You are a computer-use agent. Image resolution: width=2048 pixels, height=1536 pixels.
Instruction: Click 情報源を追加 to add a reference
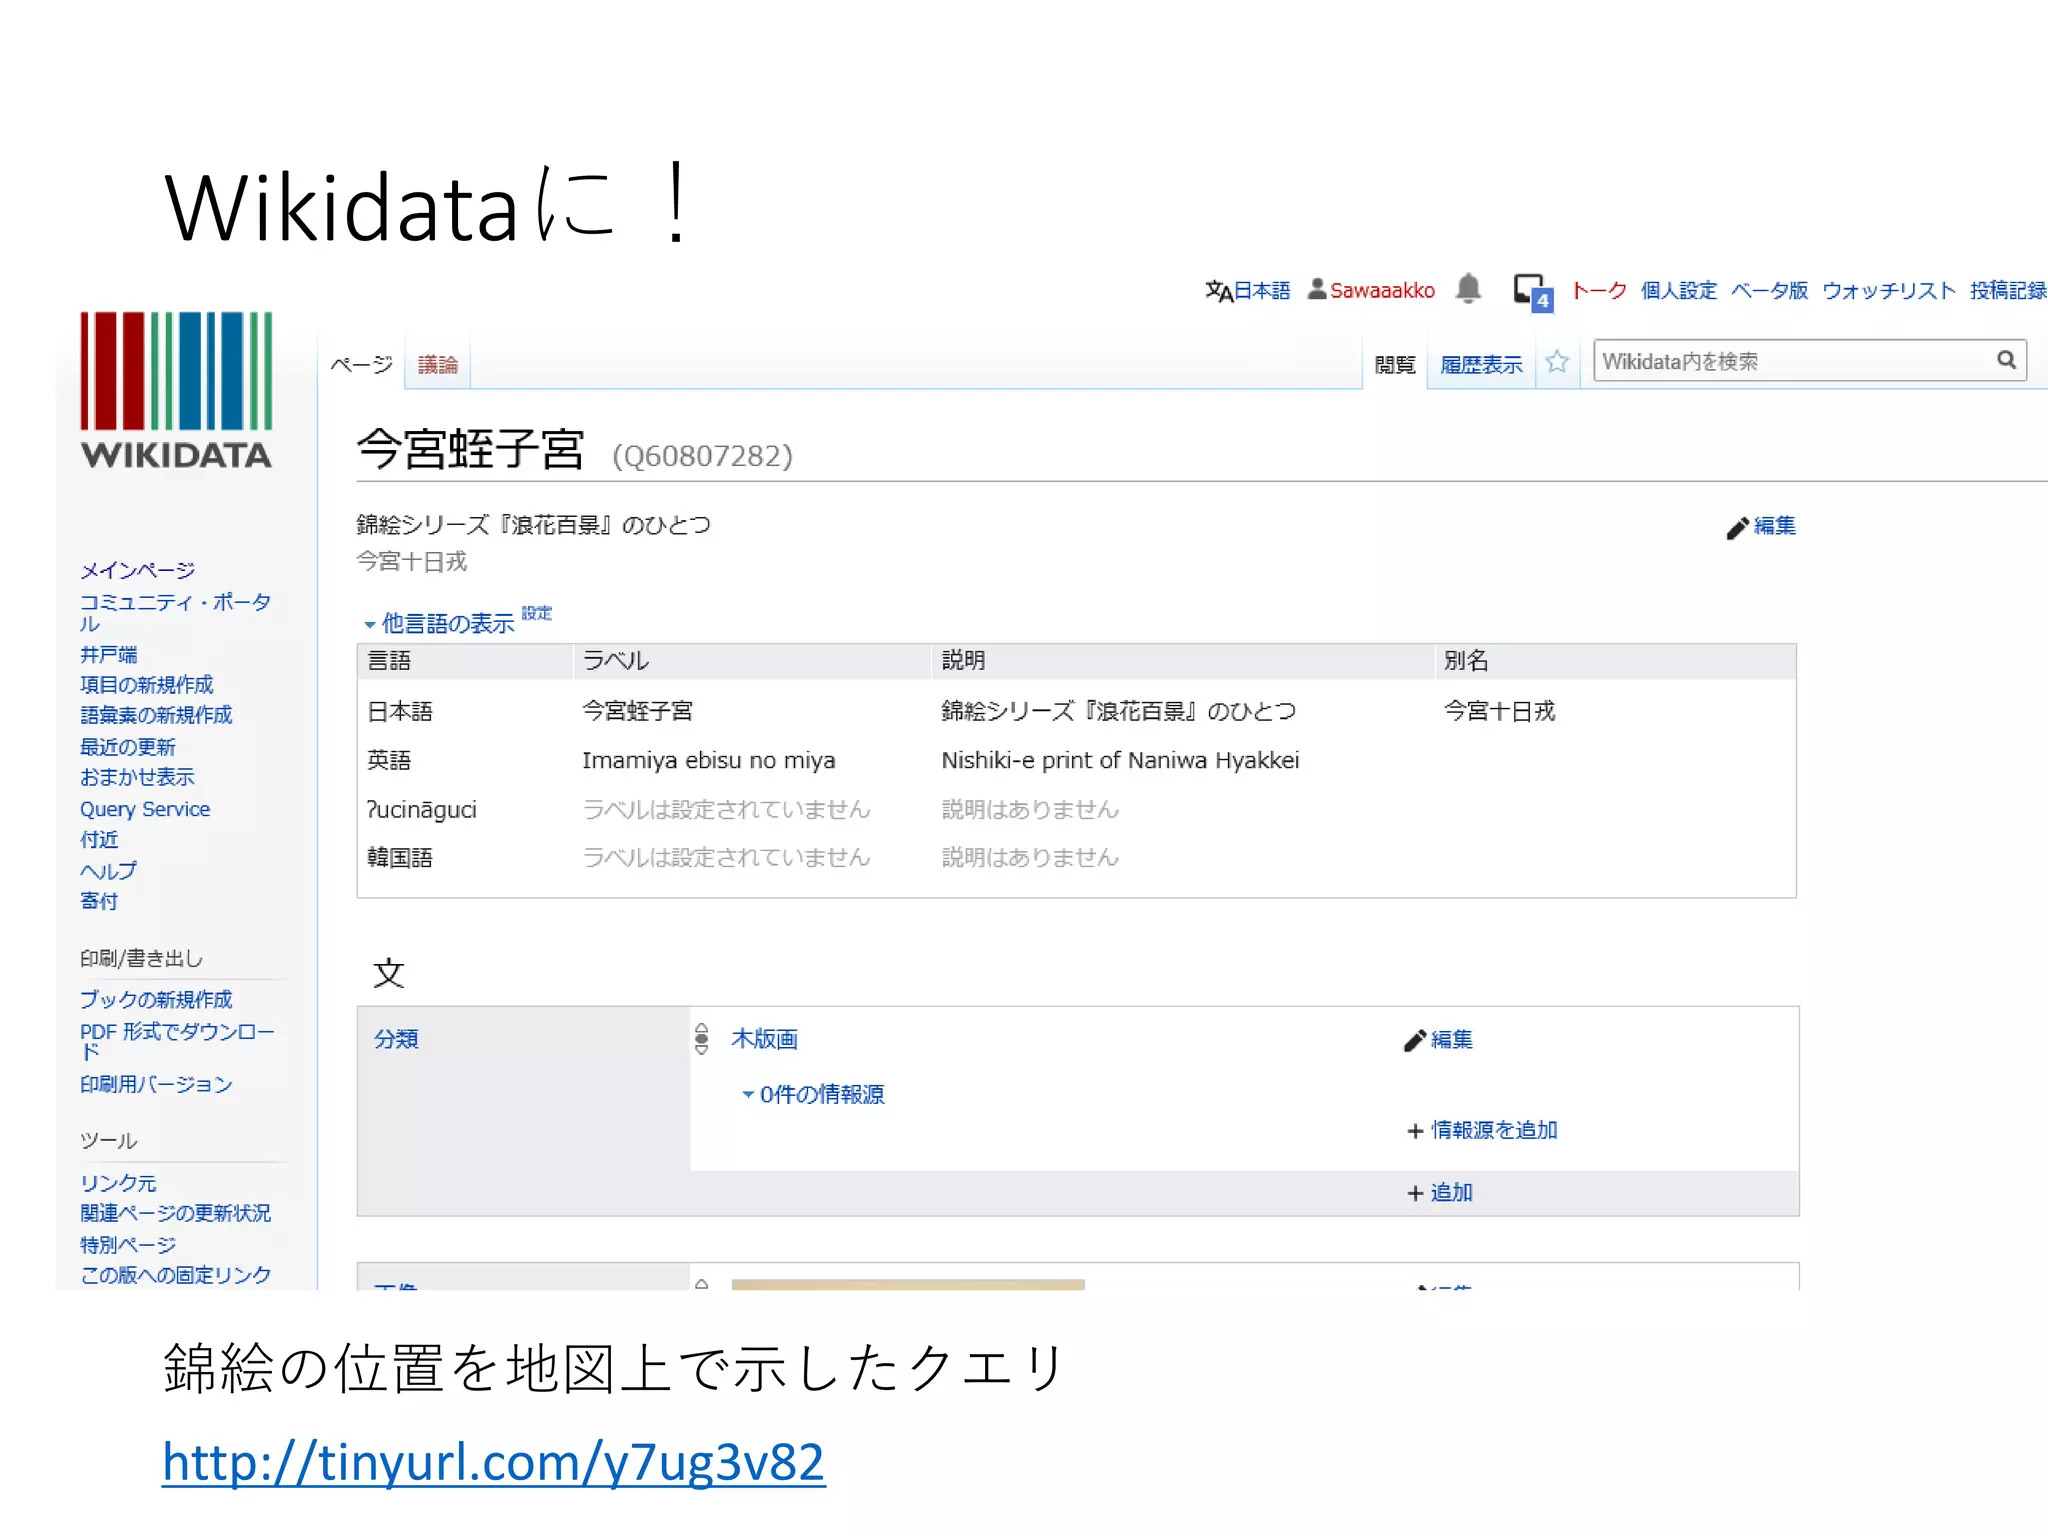click(1482, 1130)
